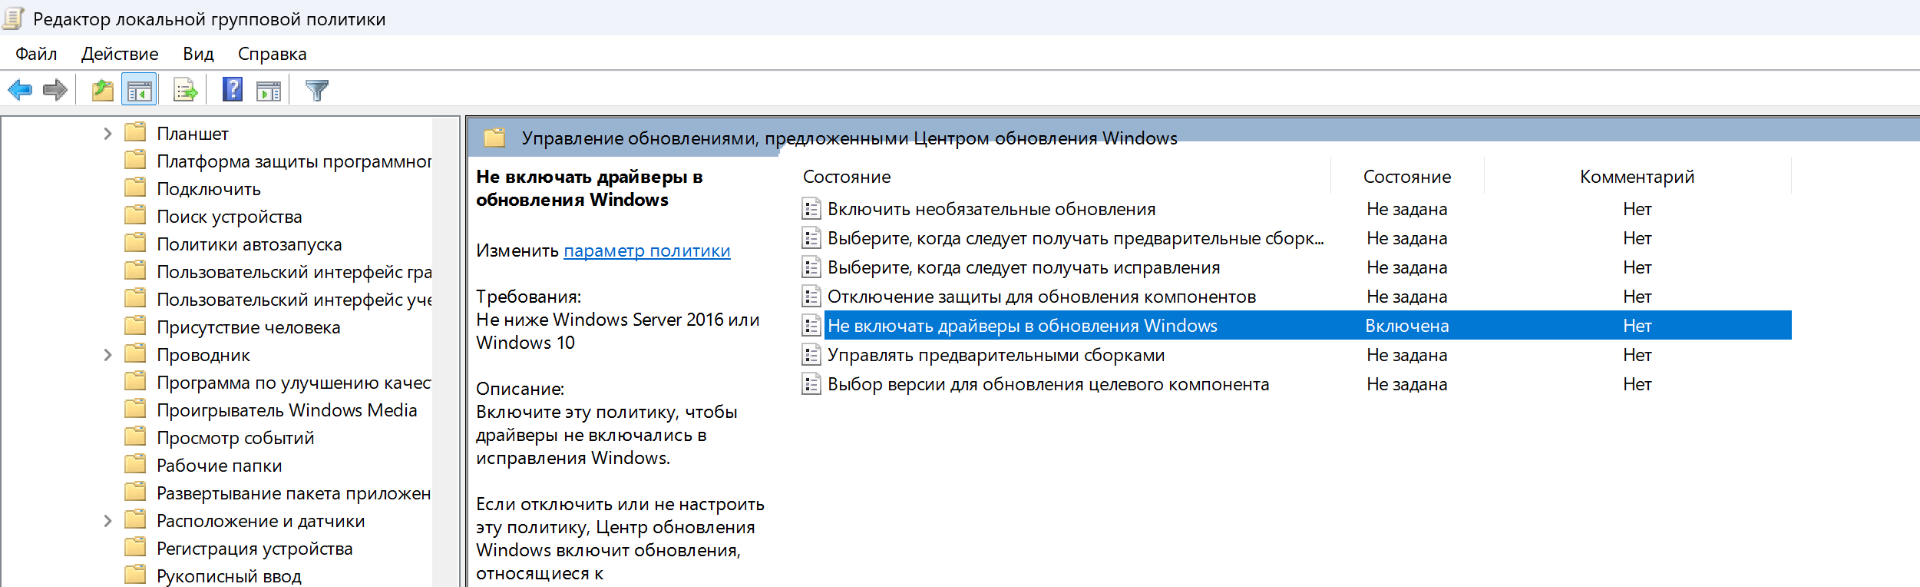The image size is (1920, 587).
Task: Go up one level folder icon
Action: coord(102,90)
